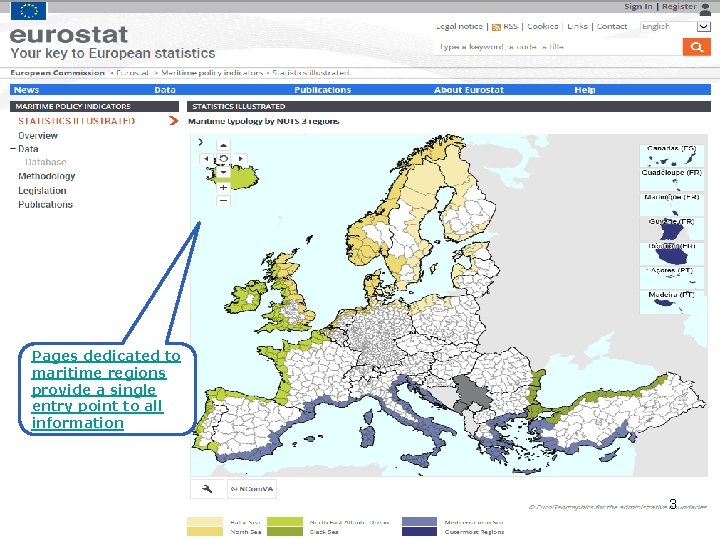Click the Eurostat breadcrumb

pyautogui.click(x=132, y=73)
